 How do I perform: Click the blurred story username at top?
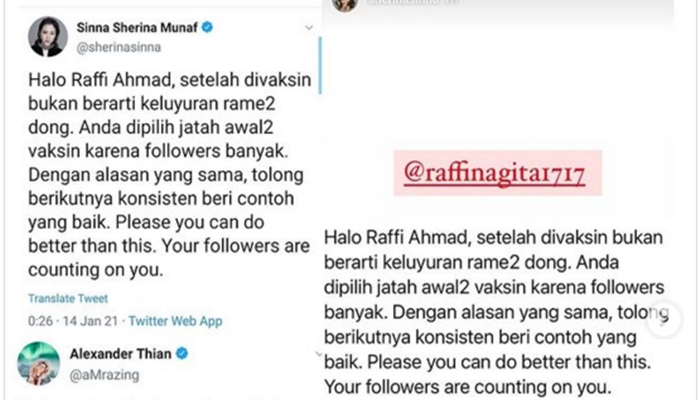[x=412, y=3]
